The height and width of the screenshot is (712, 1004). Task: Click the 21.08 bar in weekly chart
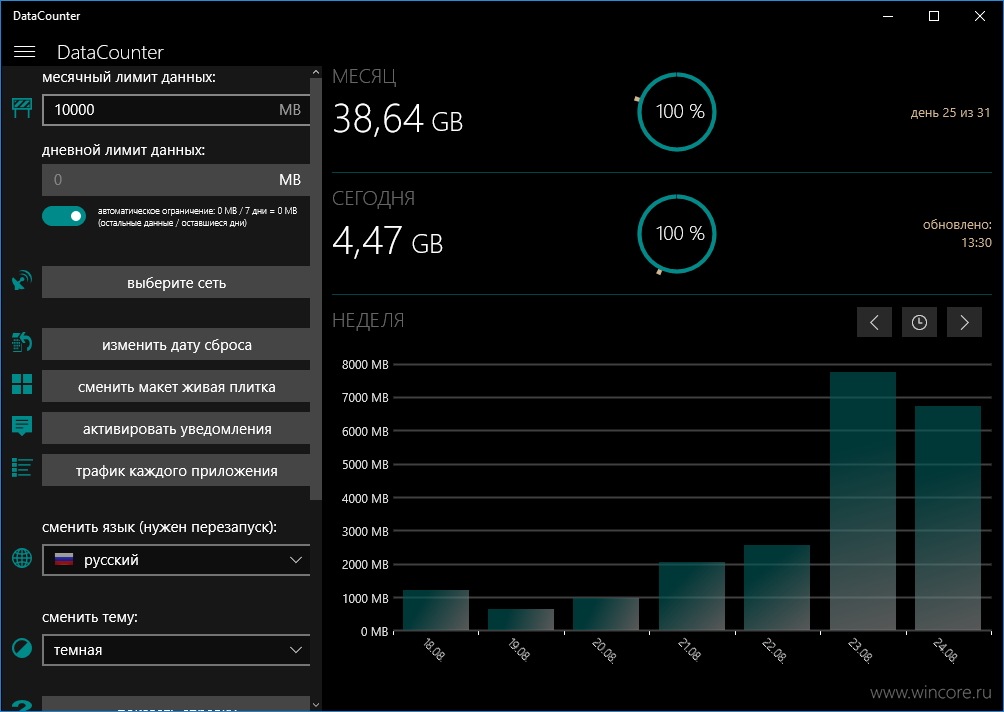pyautogui.click(x=692, y=596)
